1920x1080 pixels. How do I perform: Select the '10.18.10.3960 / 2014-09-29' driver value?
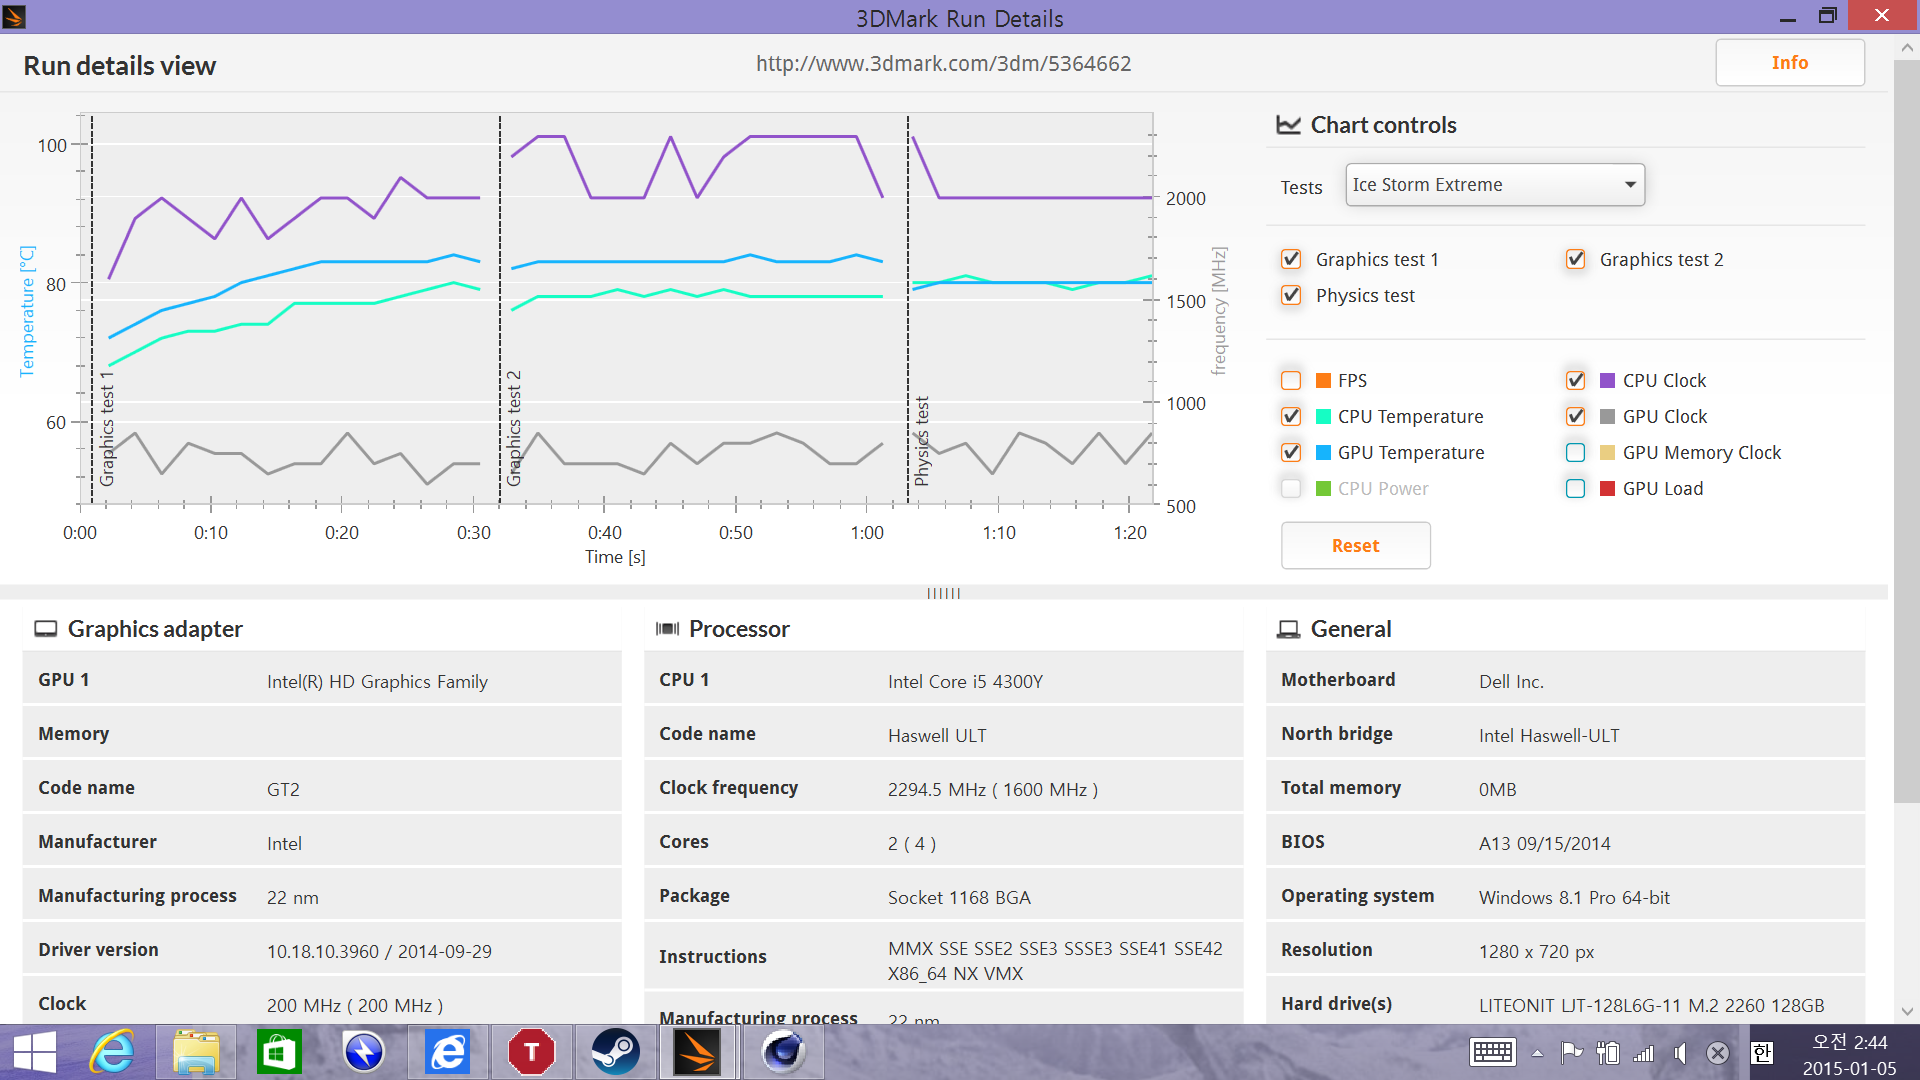(x=379, y=951)
